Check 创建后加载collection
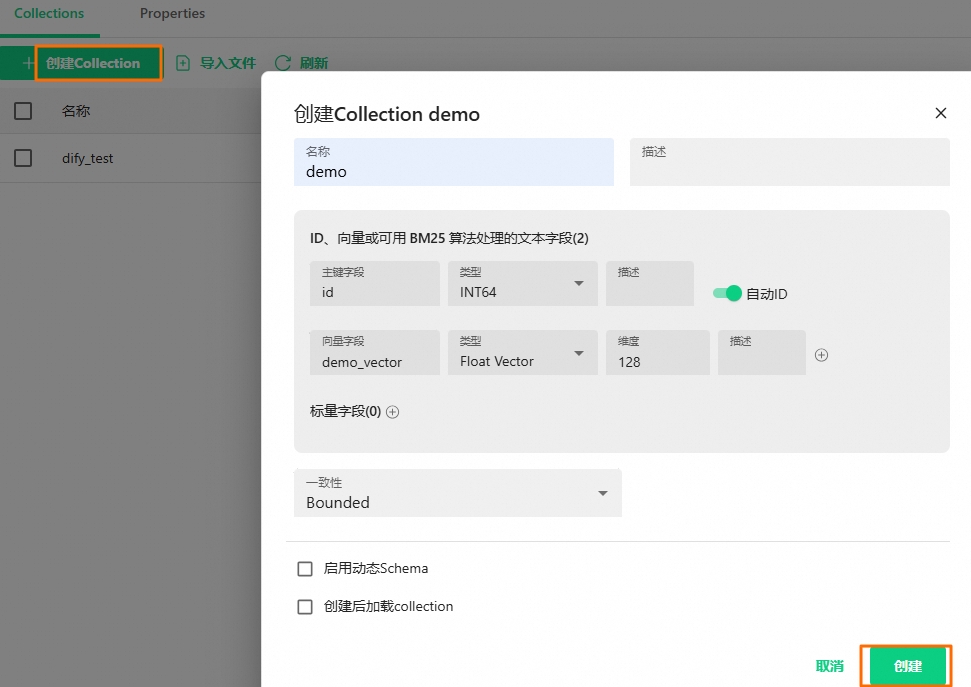 [x=305, y=606]
